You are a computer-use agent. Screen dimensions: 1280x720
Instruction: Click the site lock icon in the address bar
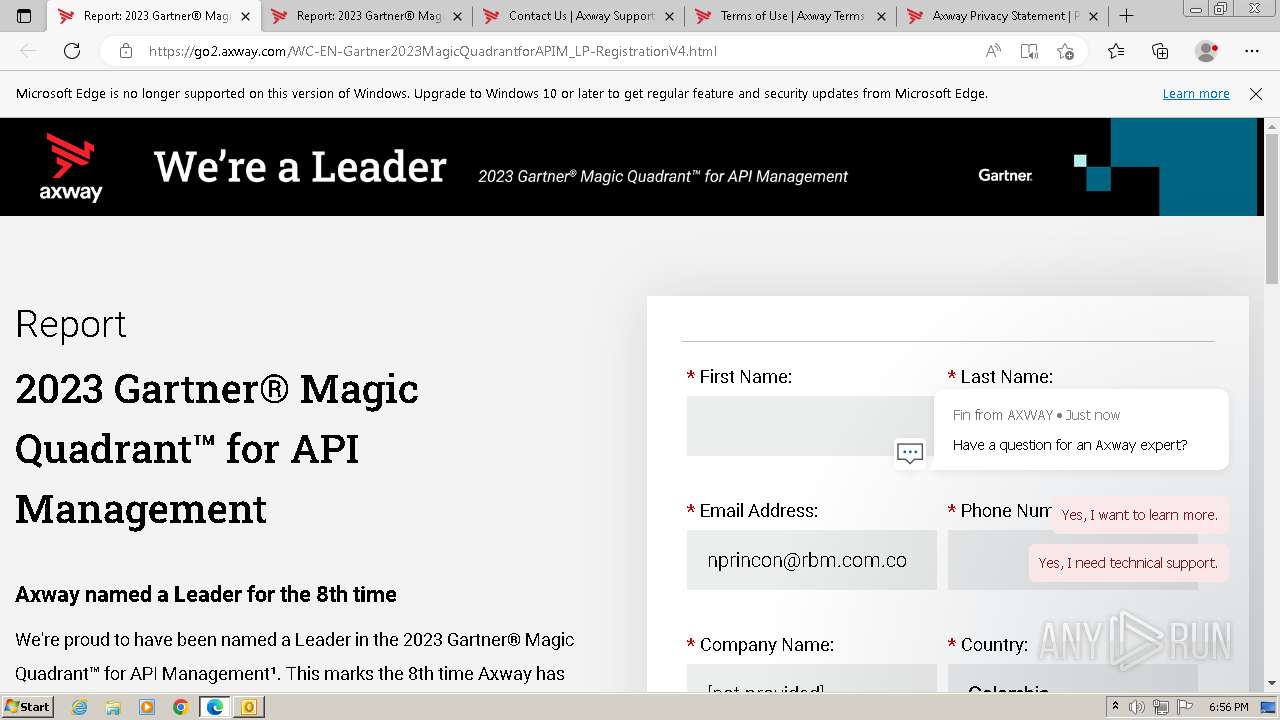pos(126,51)
